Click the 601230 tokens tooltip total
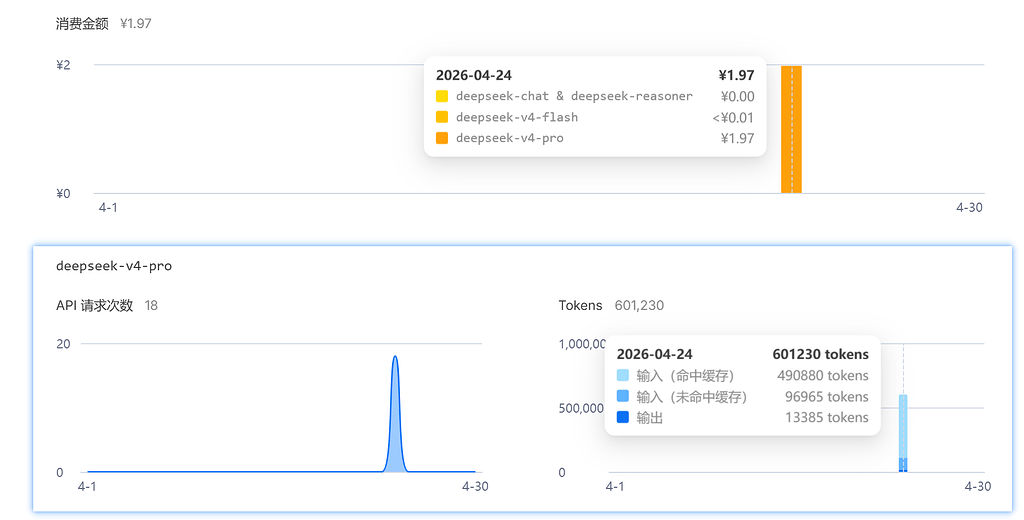The image size is (1024, 520). click(820, 354)
